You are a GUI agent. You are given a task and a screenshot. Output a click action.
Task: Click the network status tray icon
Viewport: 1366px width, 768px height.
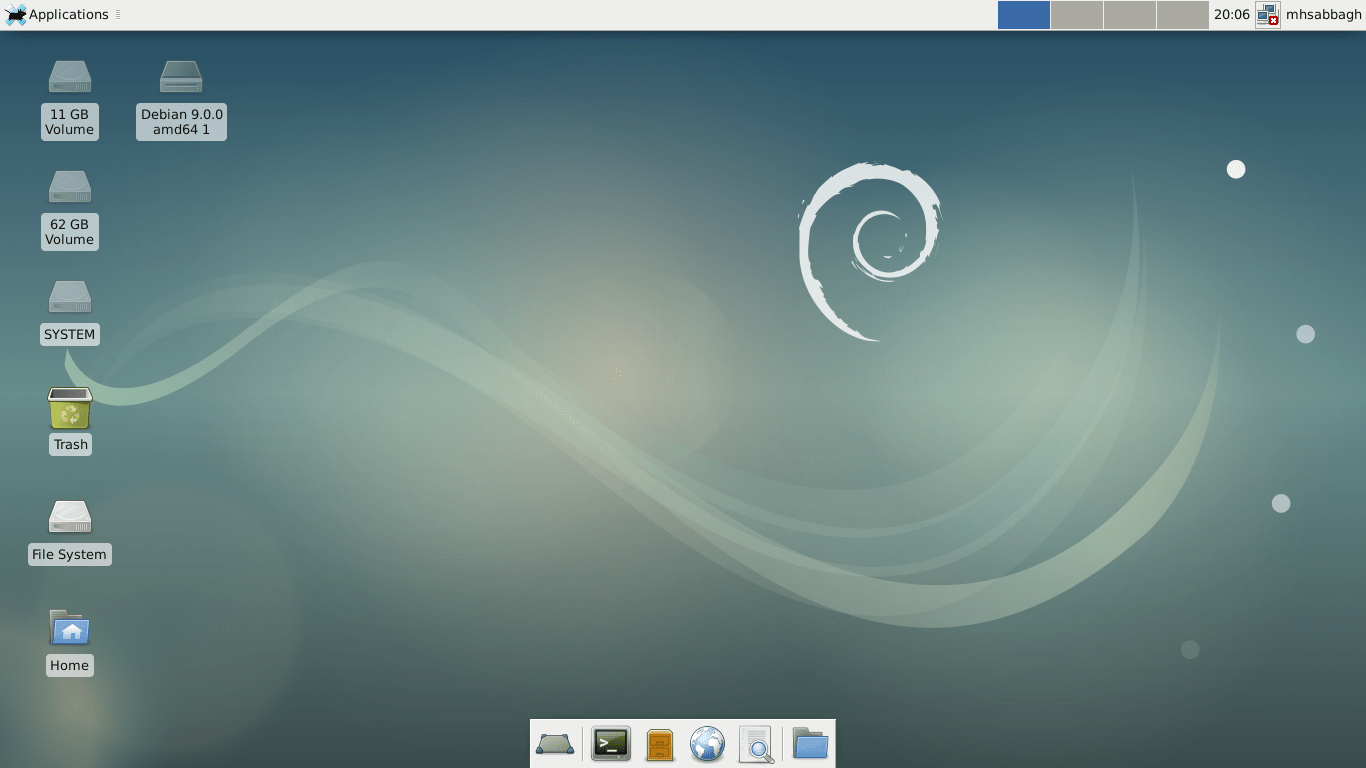pyautogui.click(x=1266, y=14)
